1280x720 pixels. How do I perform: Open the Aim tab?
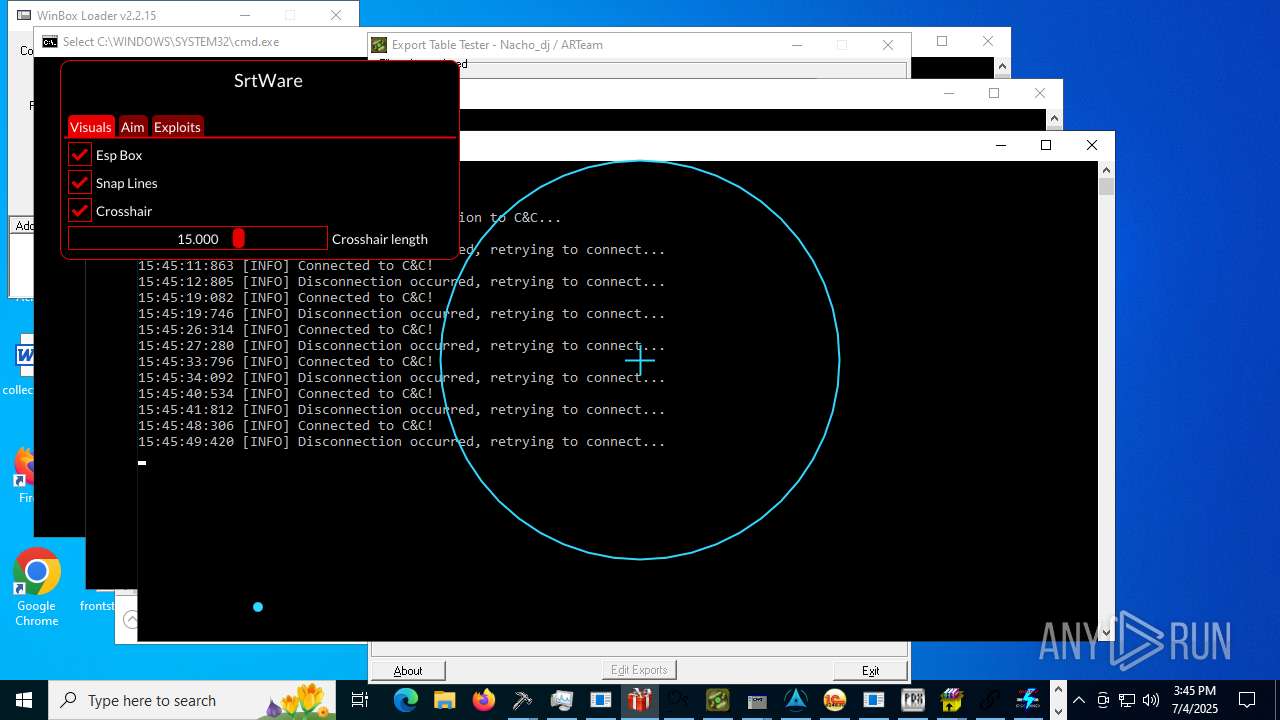tap(133, 127)
